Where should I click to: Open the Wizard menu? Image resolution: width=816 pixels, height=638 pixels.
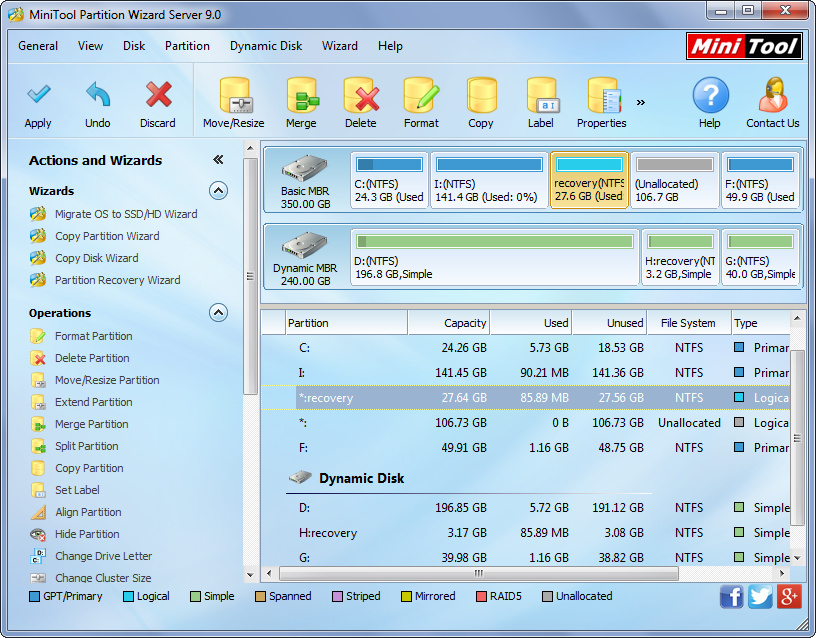[x=340, y=46]
